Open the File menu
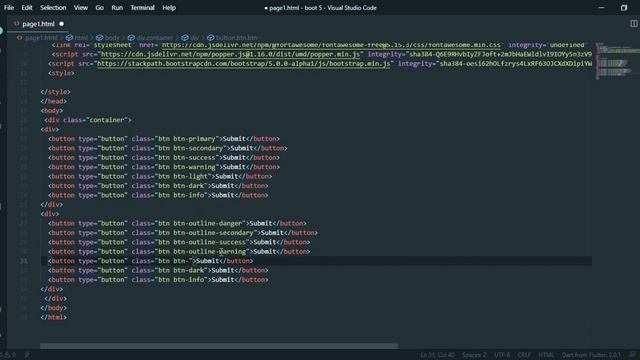Viewport: 640px width, 360px height. pyautogui.click(x=9, y=8)
